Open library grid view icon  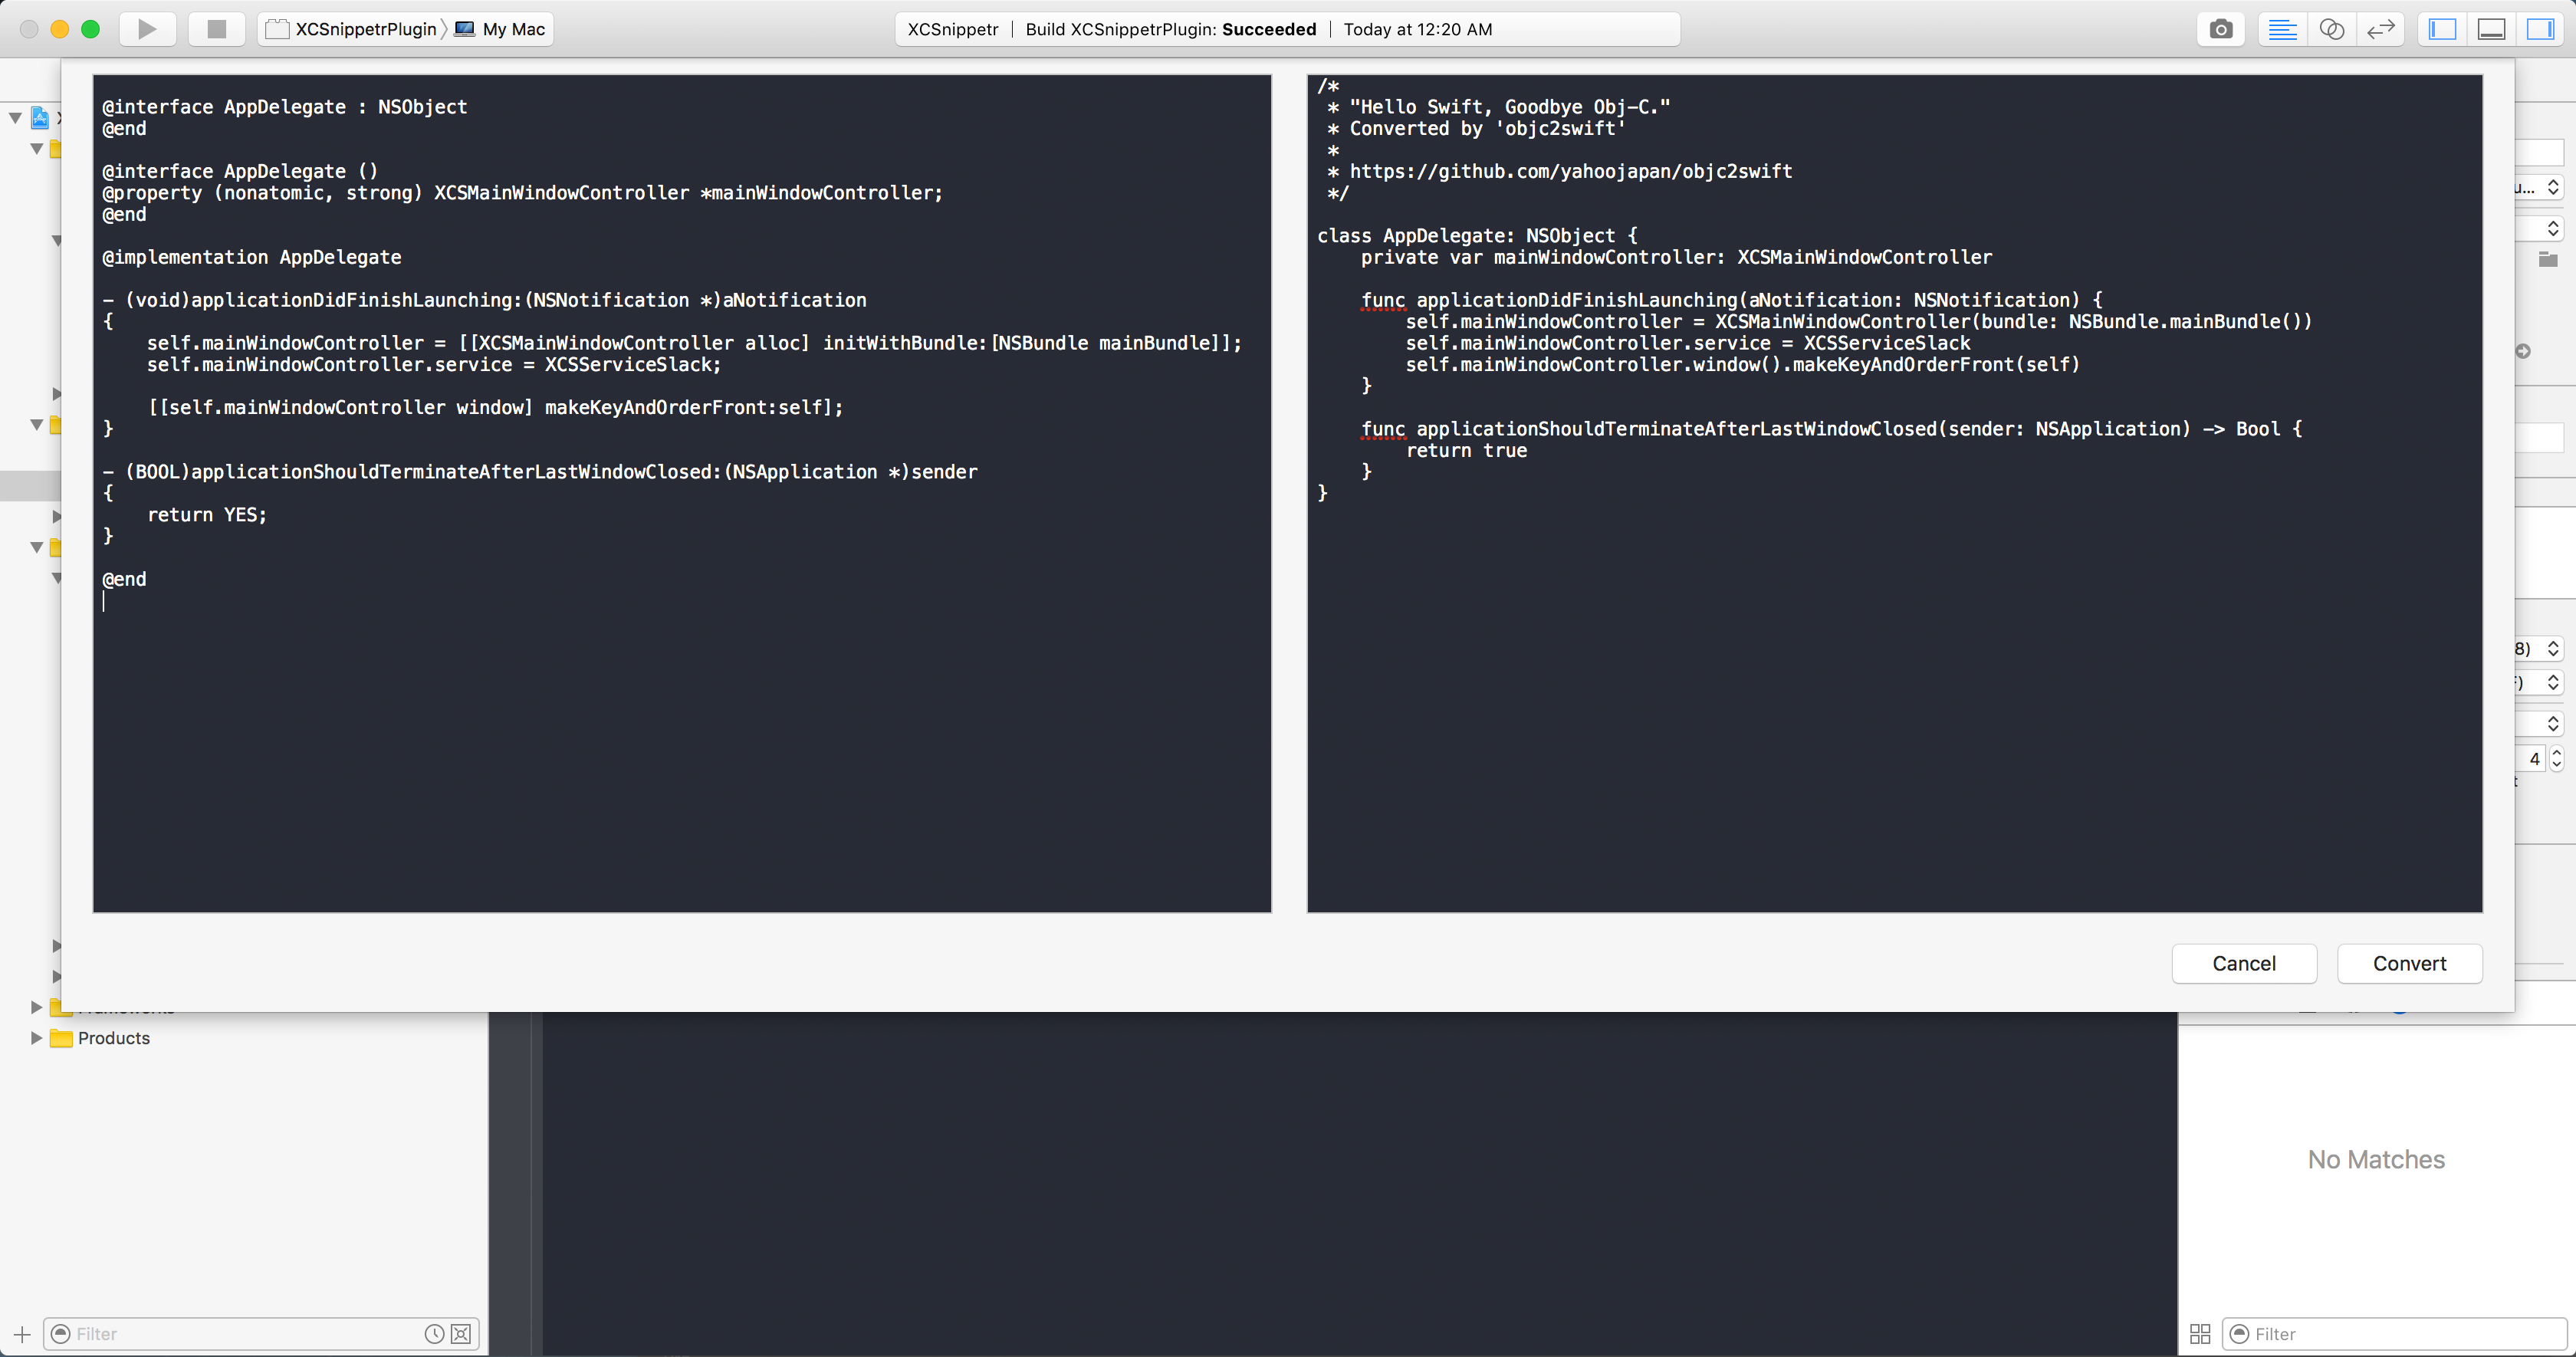point(2200,1334)
